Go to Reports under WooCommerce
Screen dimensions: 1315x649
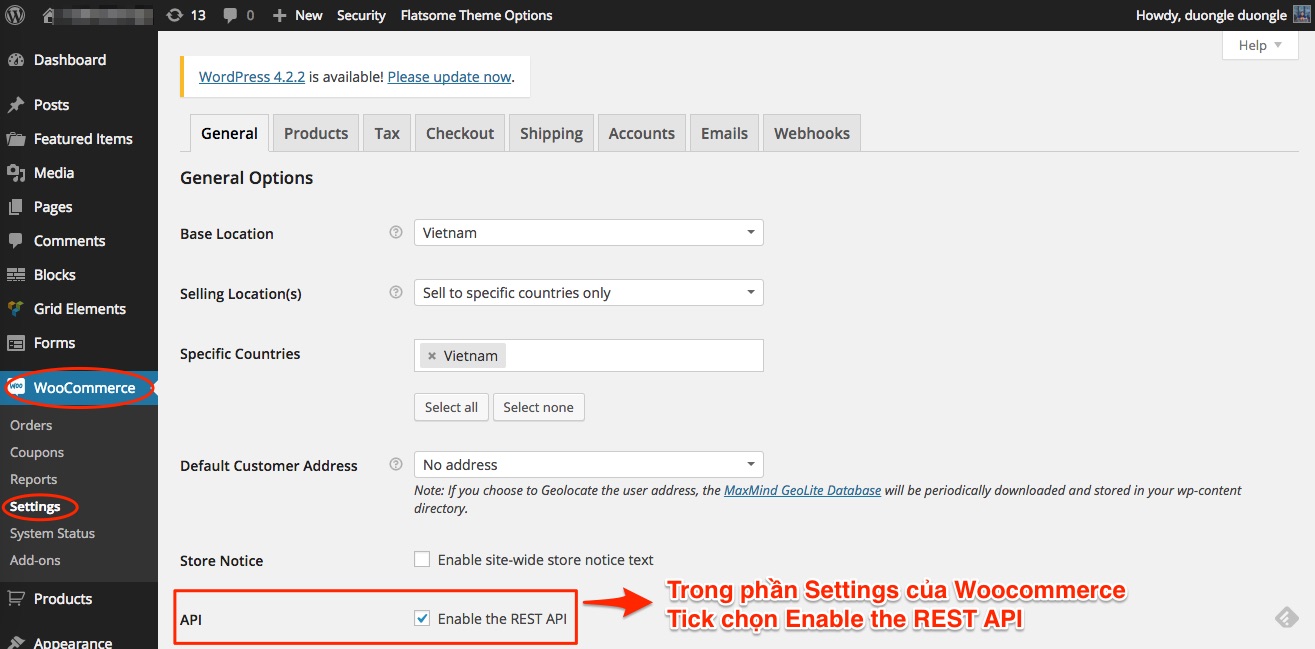(x=34, y=479)
